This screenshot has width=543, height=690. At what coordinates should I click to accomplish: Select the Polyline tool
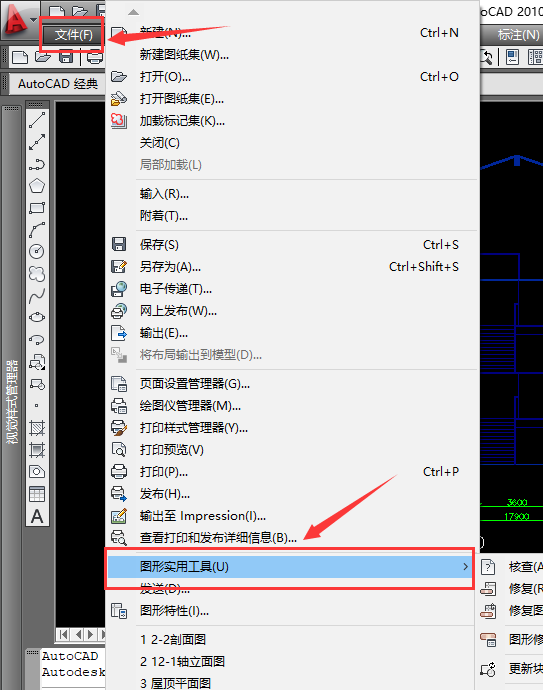pyautogui.click(x=37, y=164)
